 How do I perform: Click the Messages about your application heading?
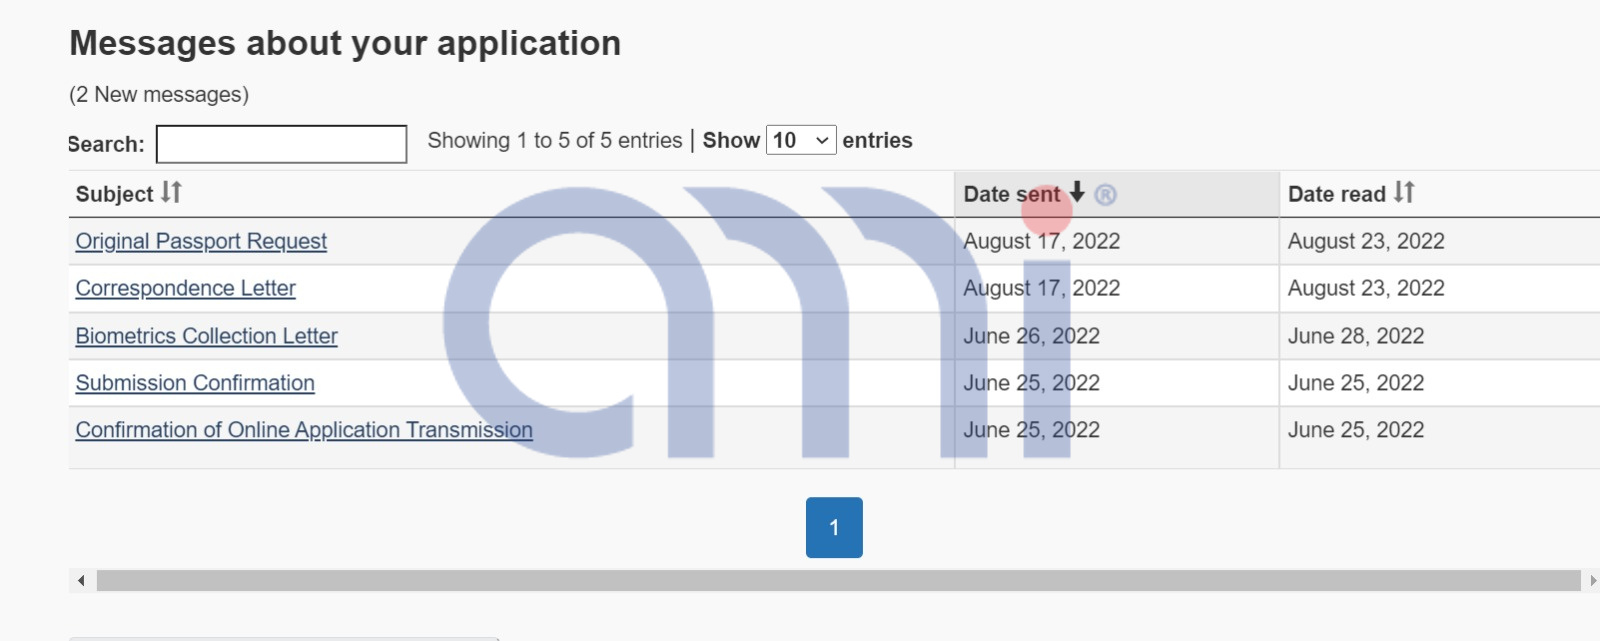point(345,43)
